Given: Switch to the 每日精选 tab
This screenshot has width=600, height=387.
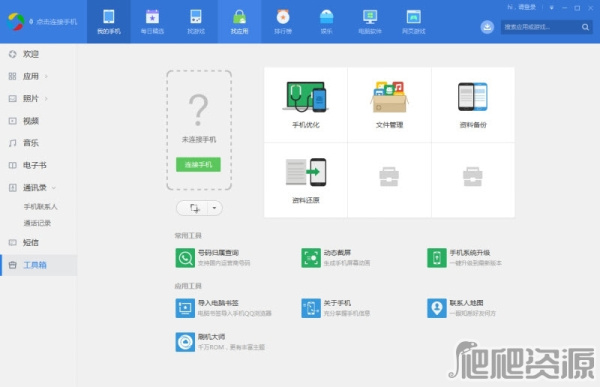Looking at the screenshot, I should 152,22.
